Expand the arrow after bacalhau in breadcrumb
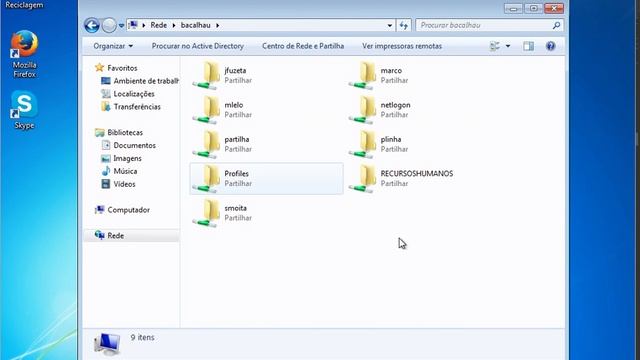Viewport: 640px width, 360px height. coord(218,25)
